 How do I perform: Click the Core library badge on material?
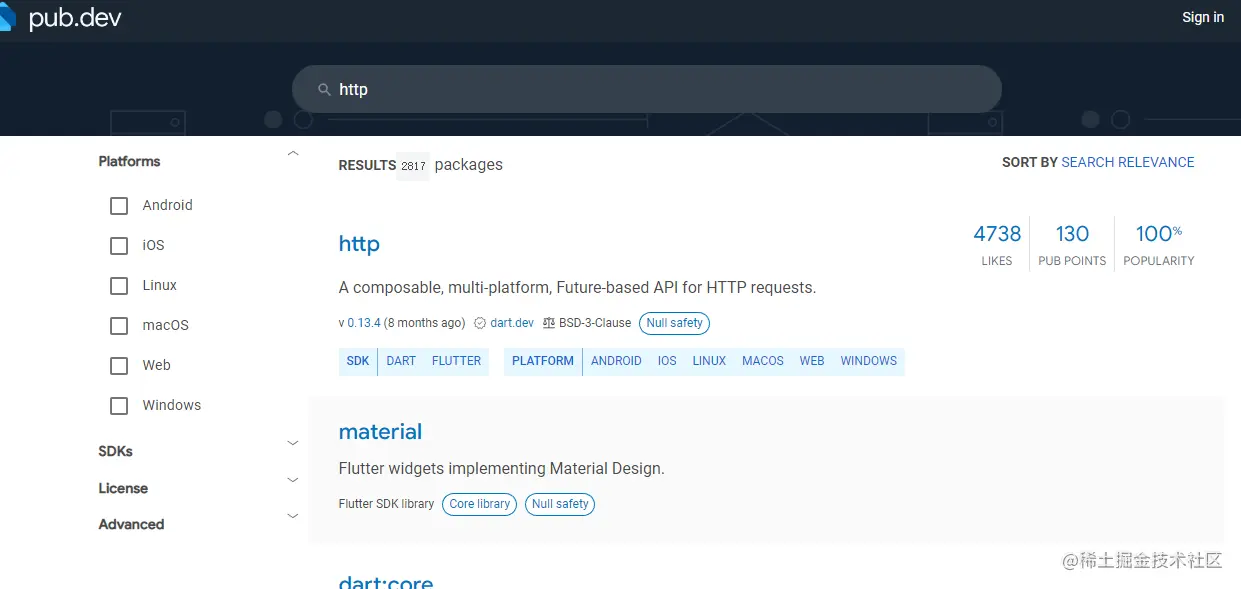coord(479,504)
